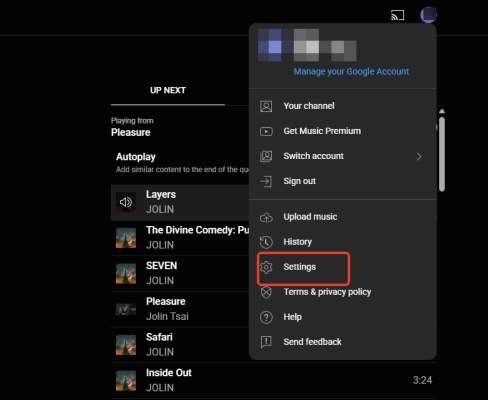Open Terms & privacy policy entry
The height and width of the screenshot is (400, 488).
point(343,292)
